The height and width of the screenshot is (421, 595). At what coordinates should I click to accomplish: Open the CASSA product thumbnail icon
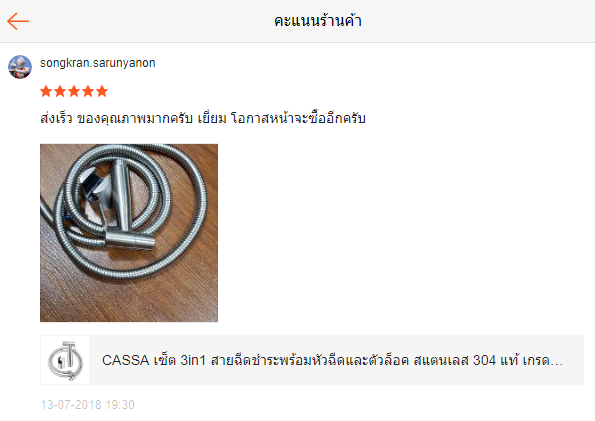65,360
